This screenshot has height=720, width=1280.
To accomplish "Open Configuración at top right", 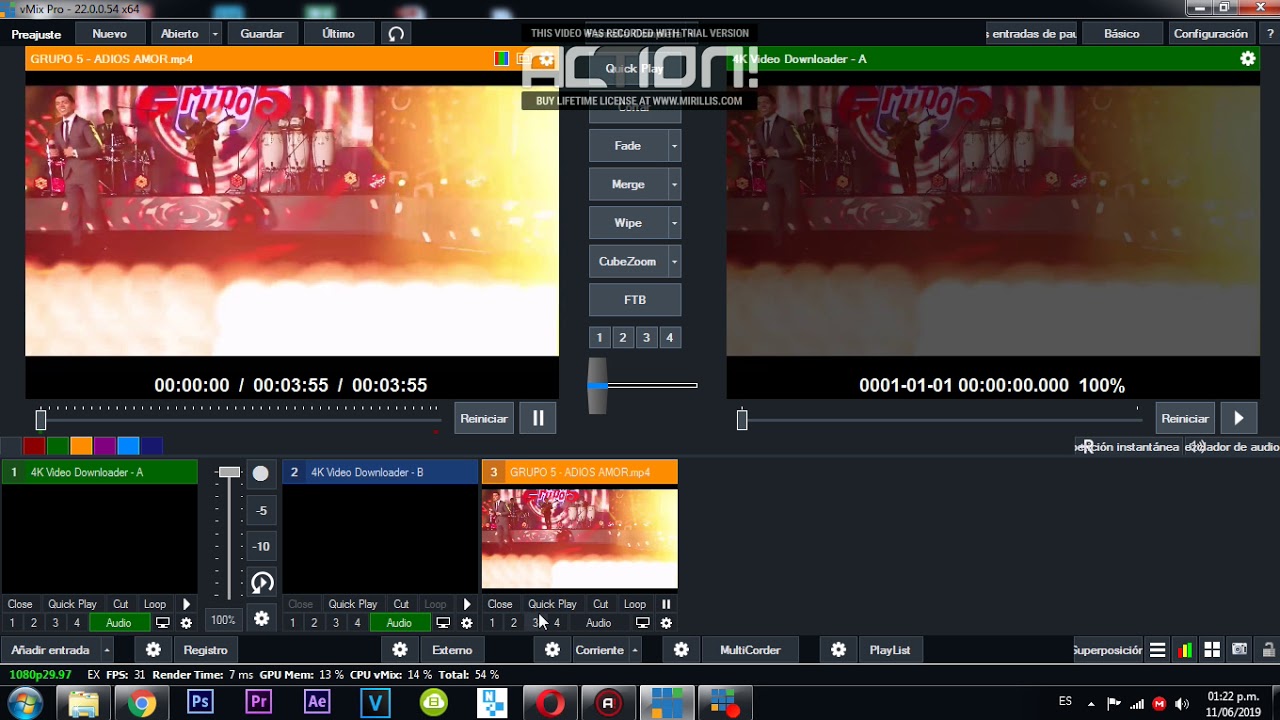I will coord(1211,34).
